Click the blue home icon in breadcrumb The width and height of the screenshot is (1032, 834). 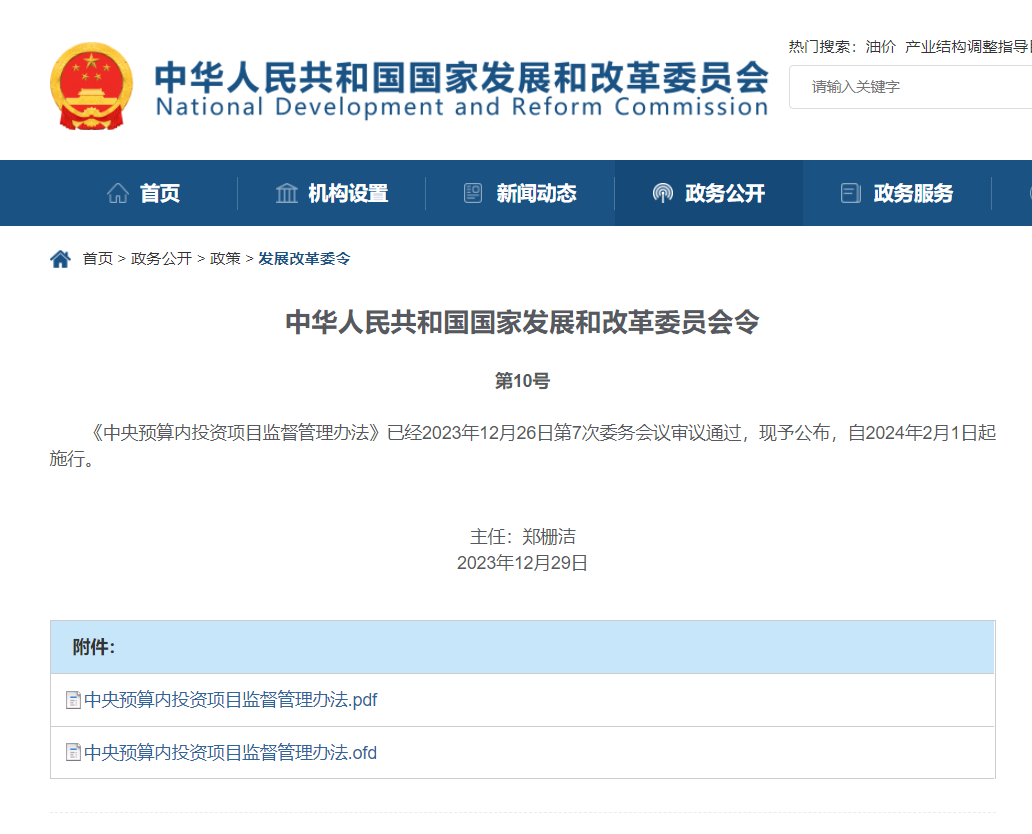[61, 259]
